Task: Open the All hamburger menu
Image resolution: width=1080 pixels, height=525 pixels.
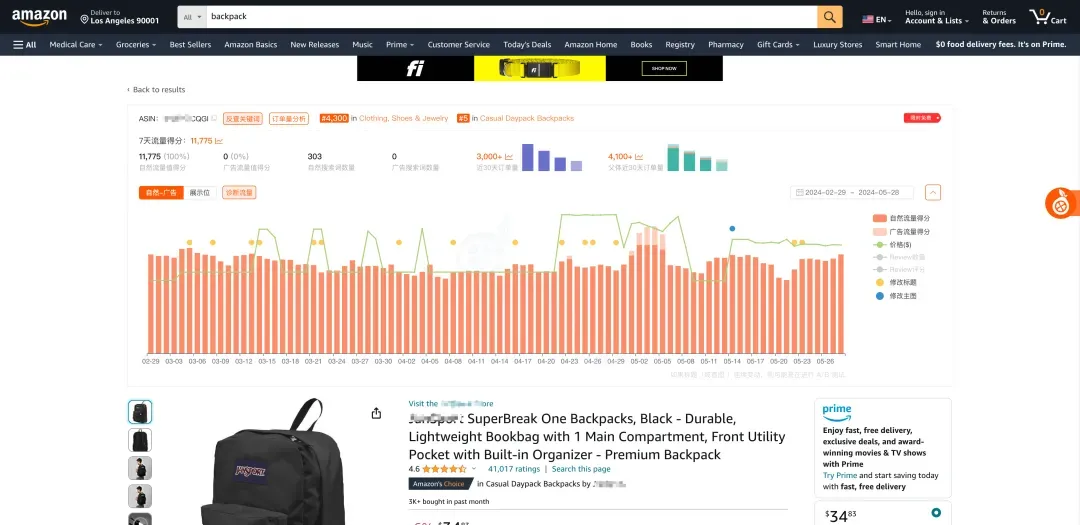Action: (x=25, y=45)
